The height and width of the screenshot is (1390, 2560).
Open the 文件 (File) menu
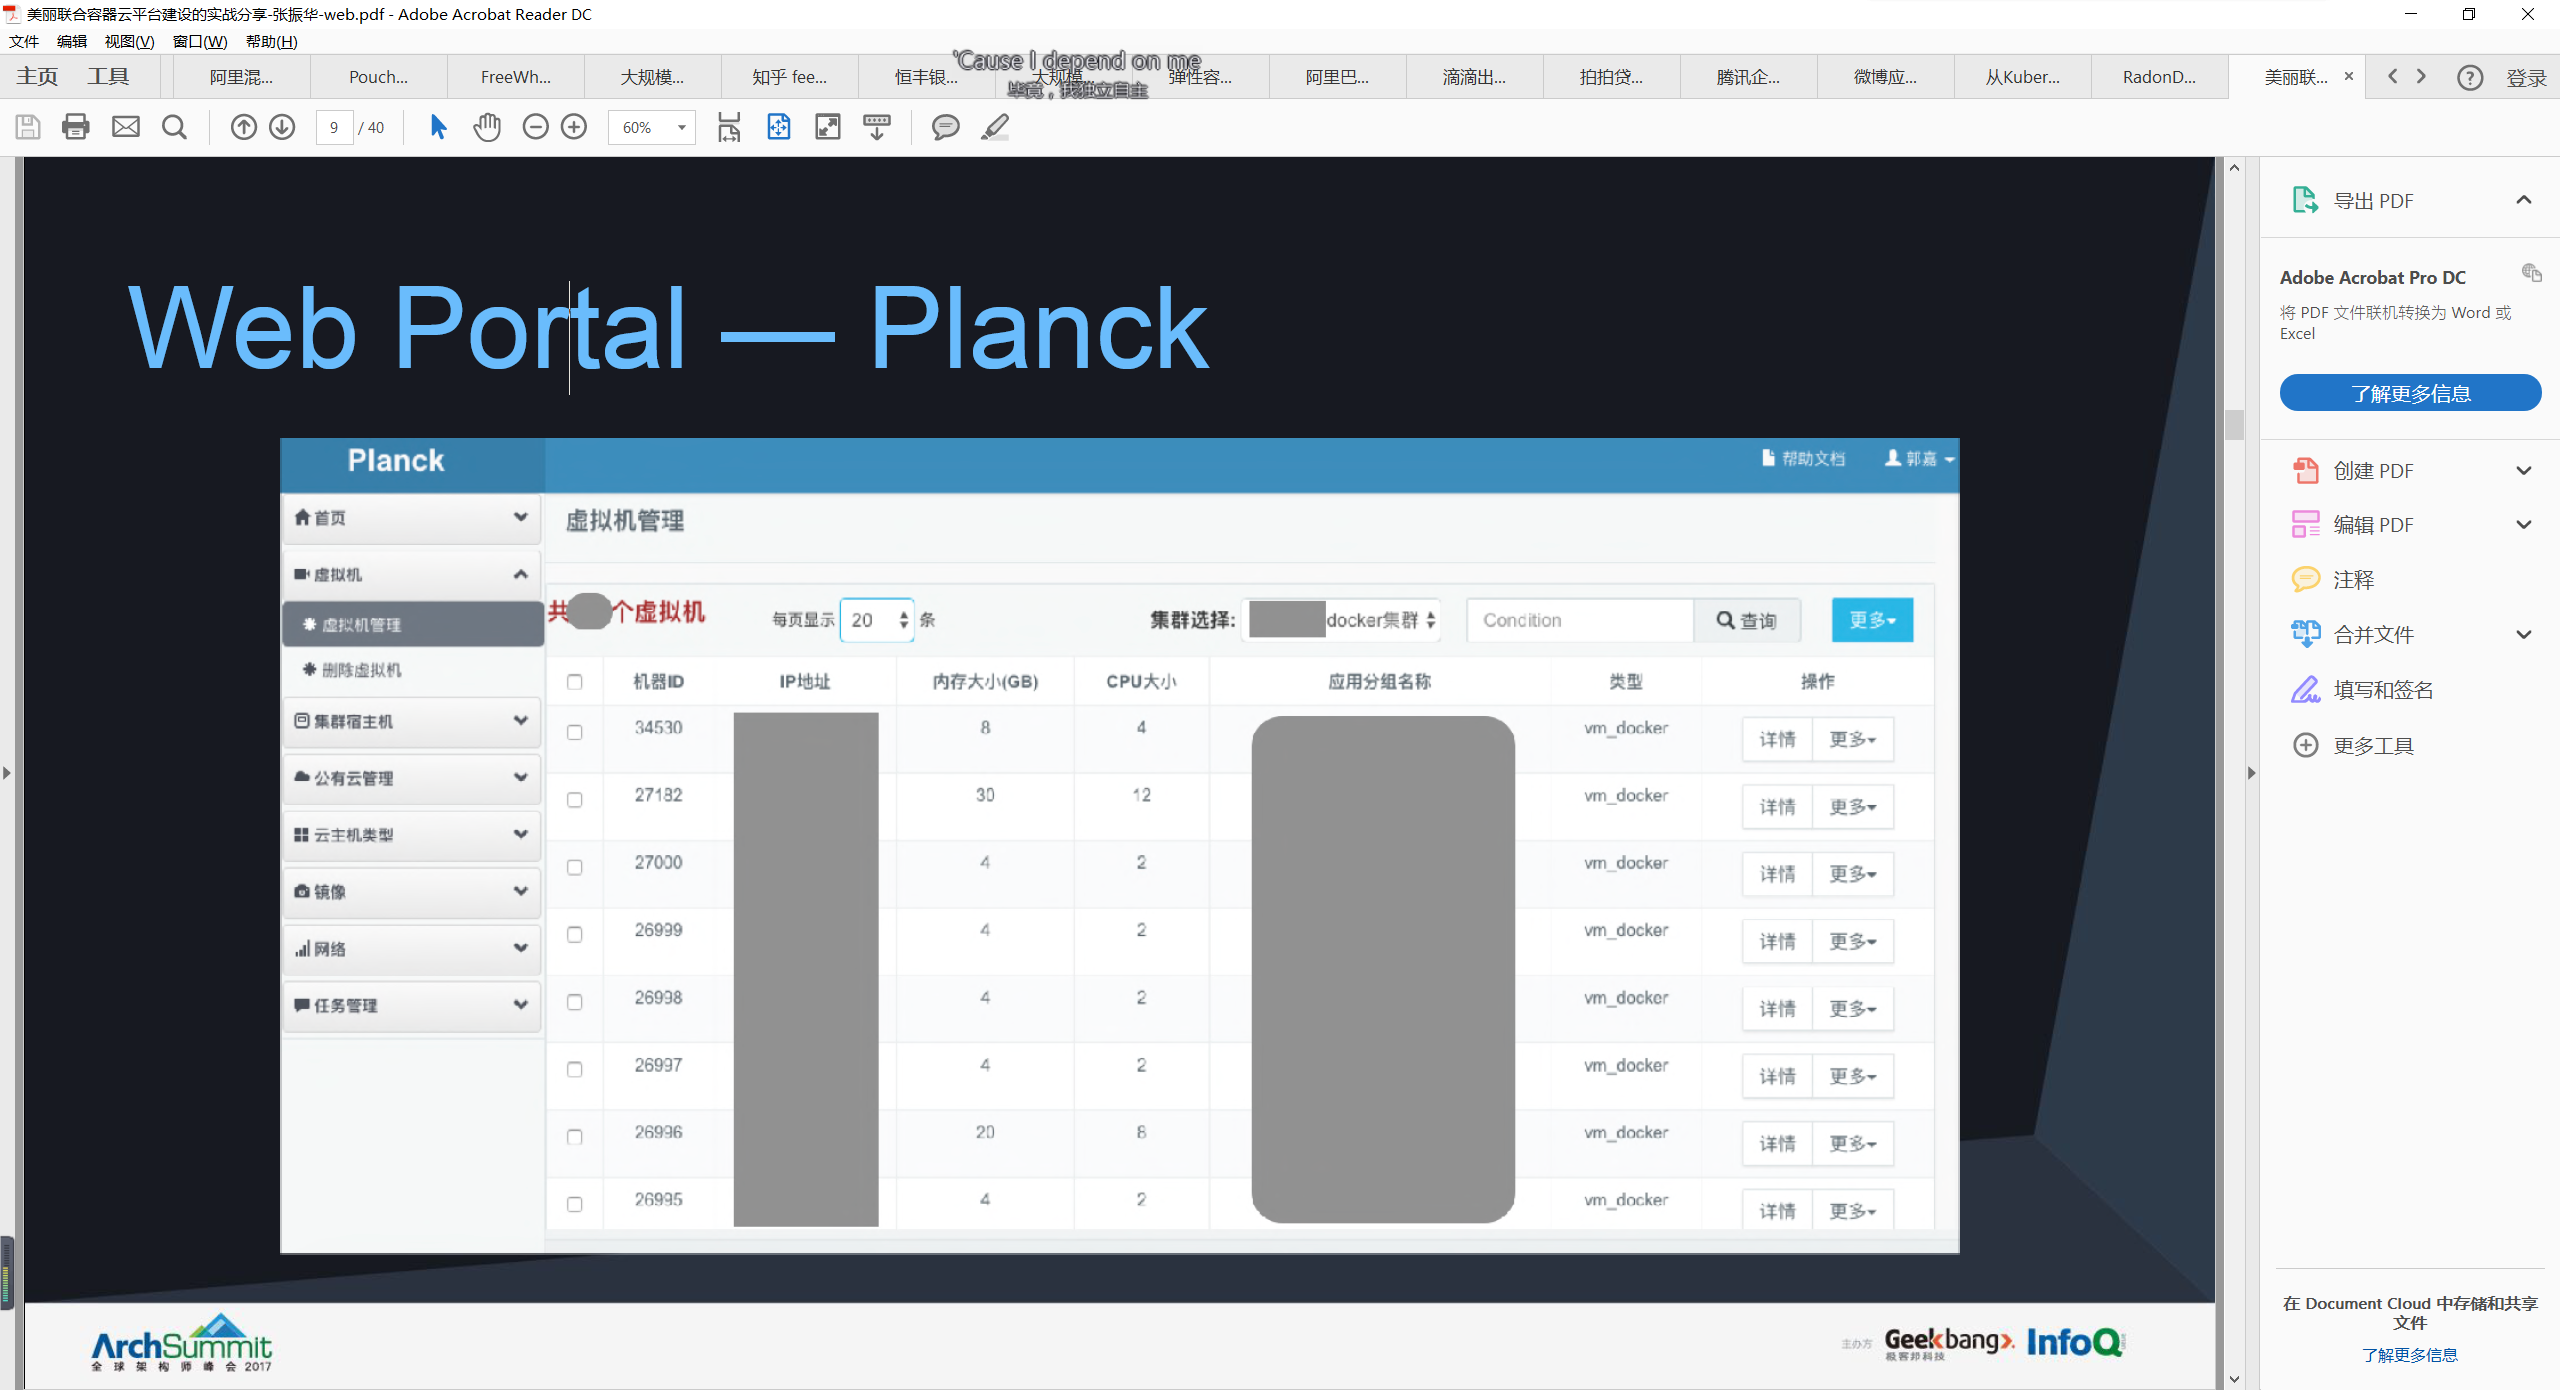pyautogui.click(x=24, y=41)
